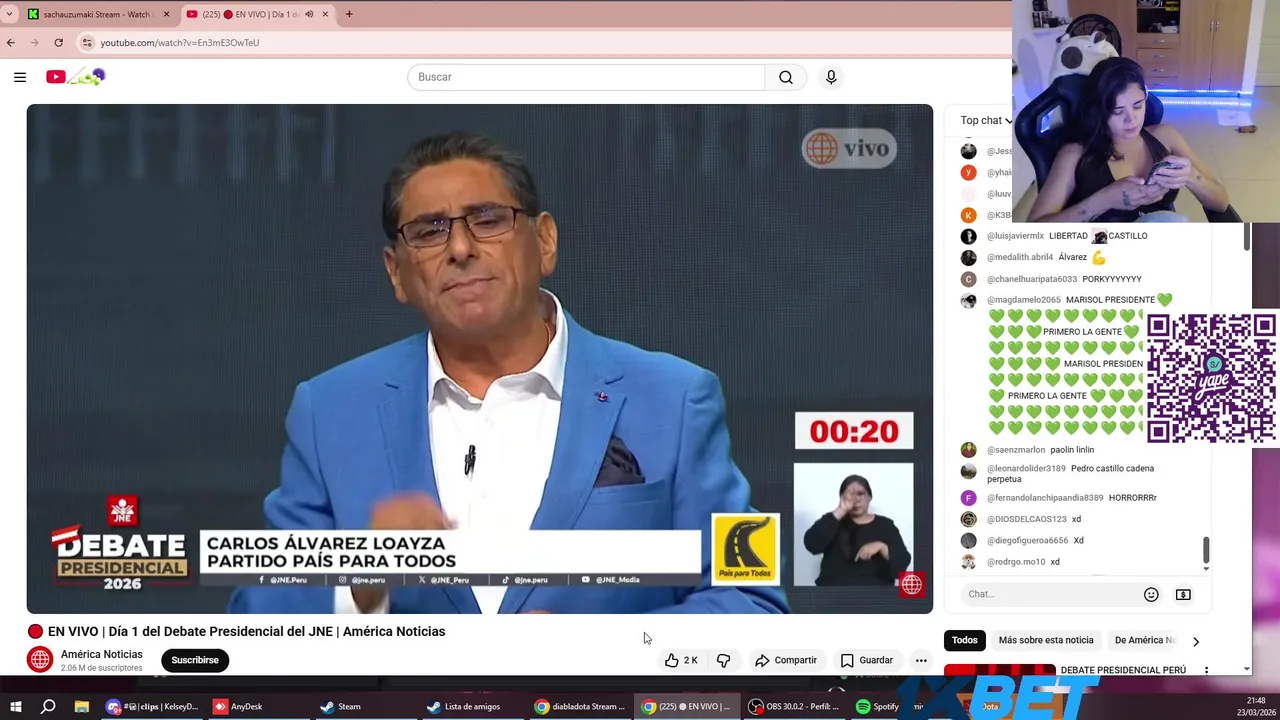The width and height of the screenshot is (1280, 720).
Task: Close the sachauzumaki Stream tab
Action: (x=166, y=14)
